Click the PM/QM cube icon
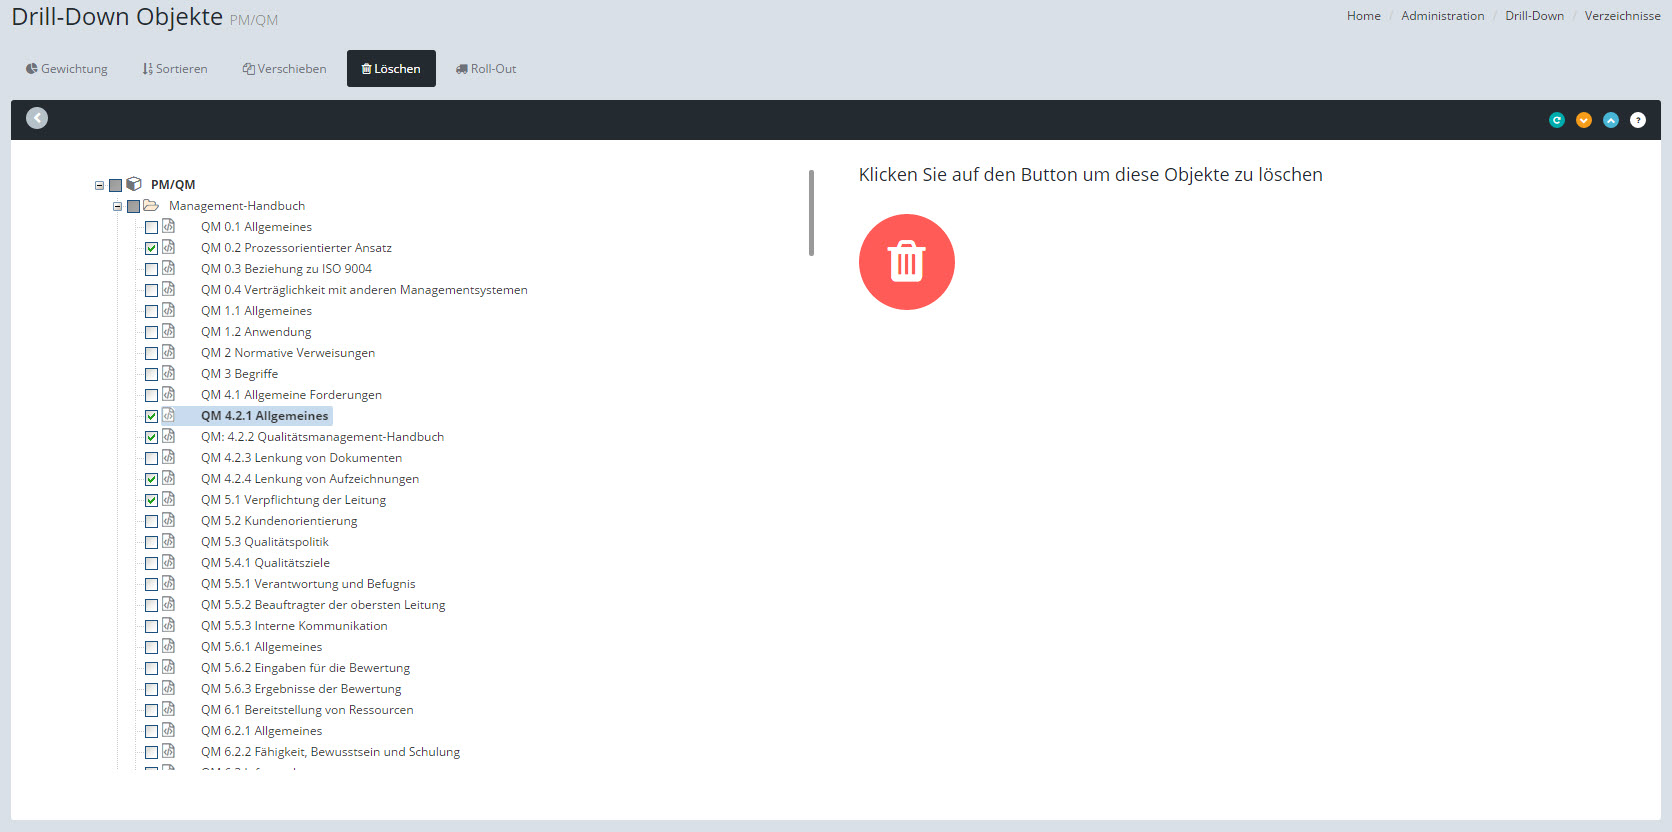The width and height of the screenshot is (1672, 832). coord(134,184)
